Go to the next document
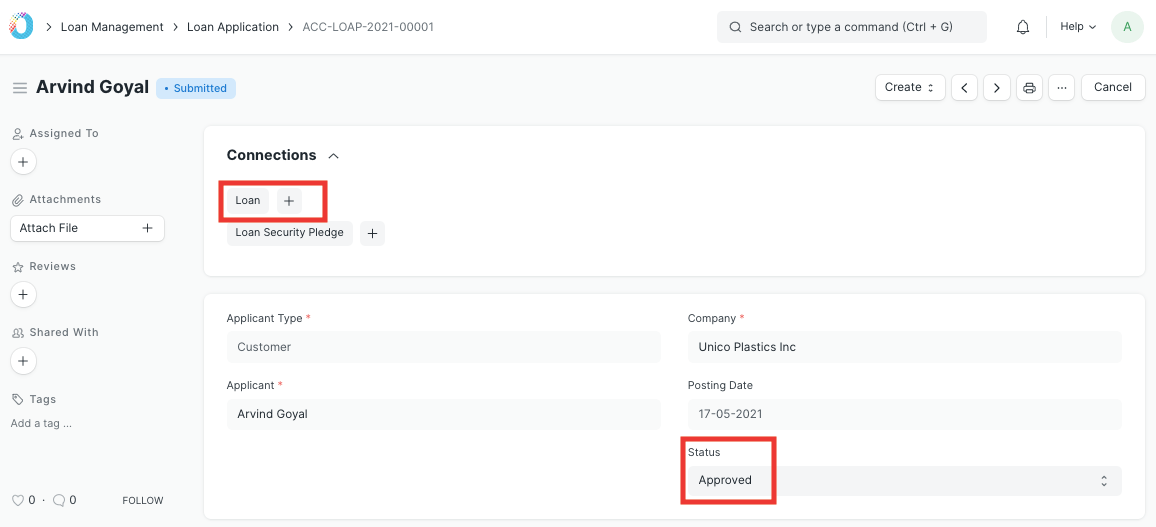The height and width of the screenshot is (527, 1156). coord(997,88)
